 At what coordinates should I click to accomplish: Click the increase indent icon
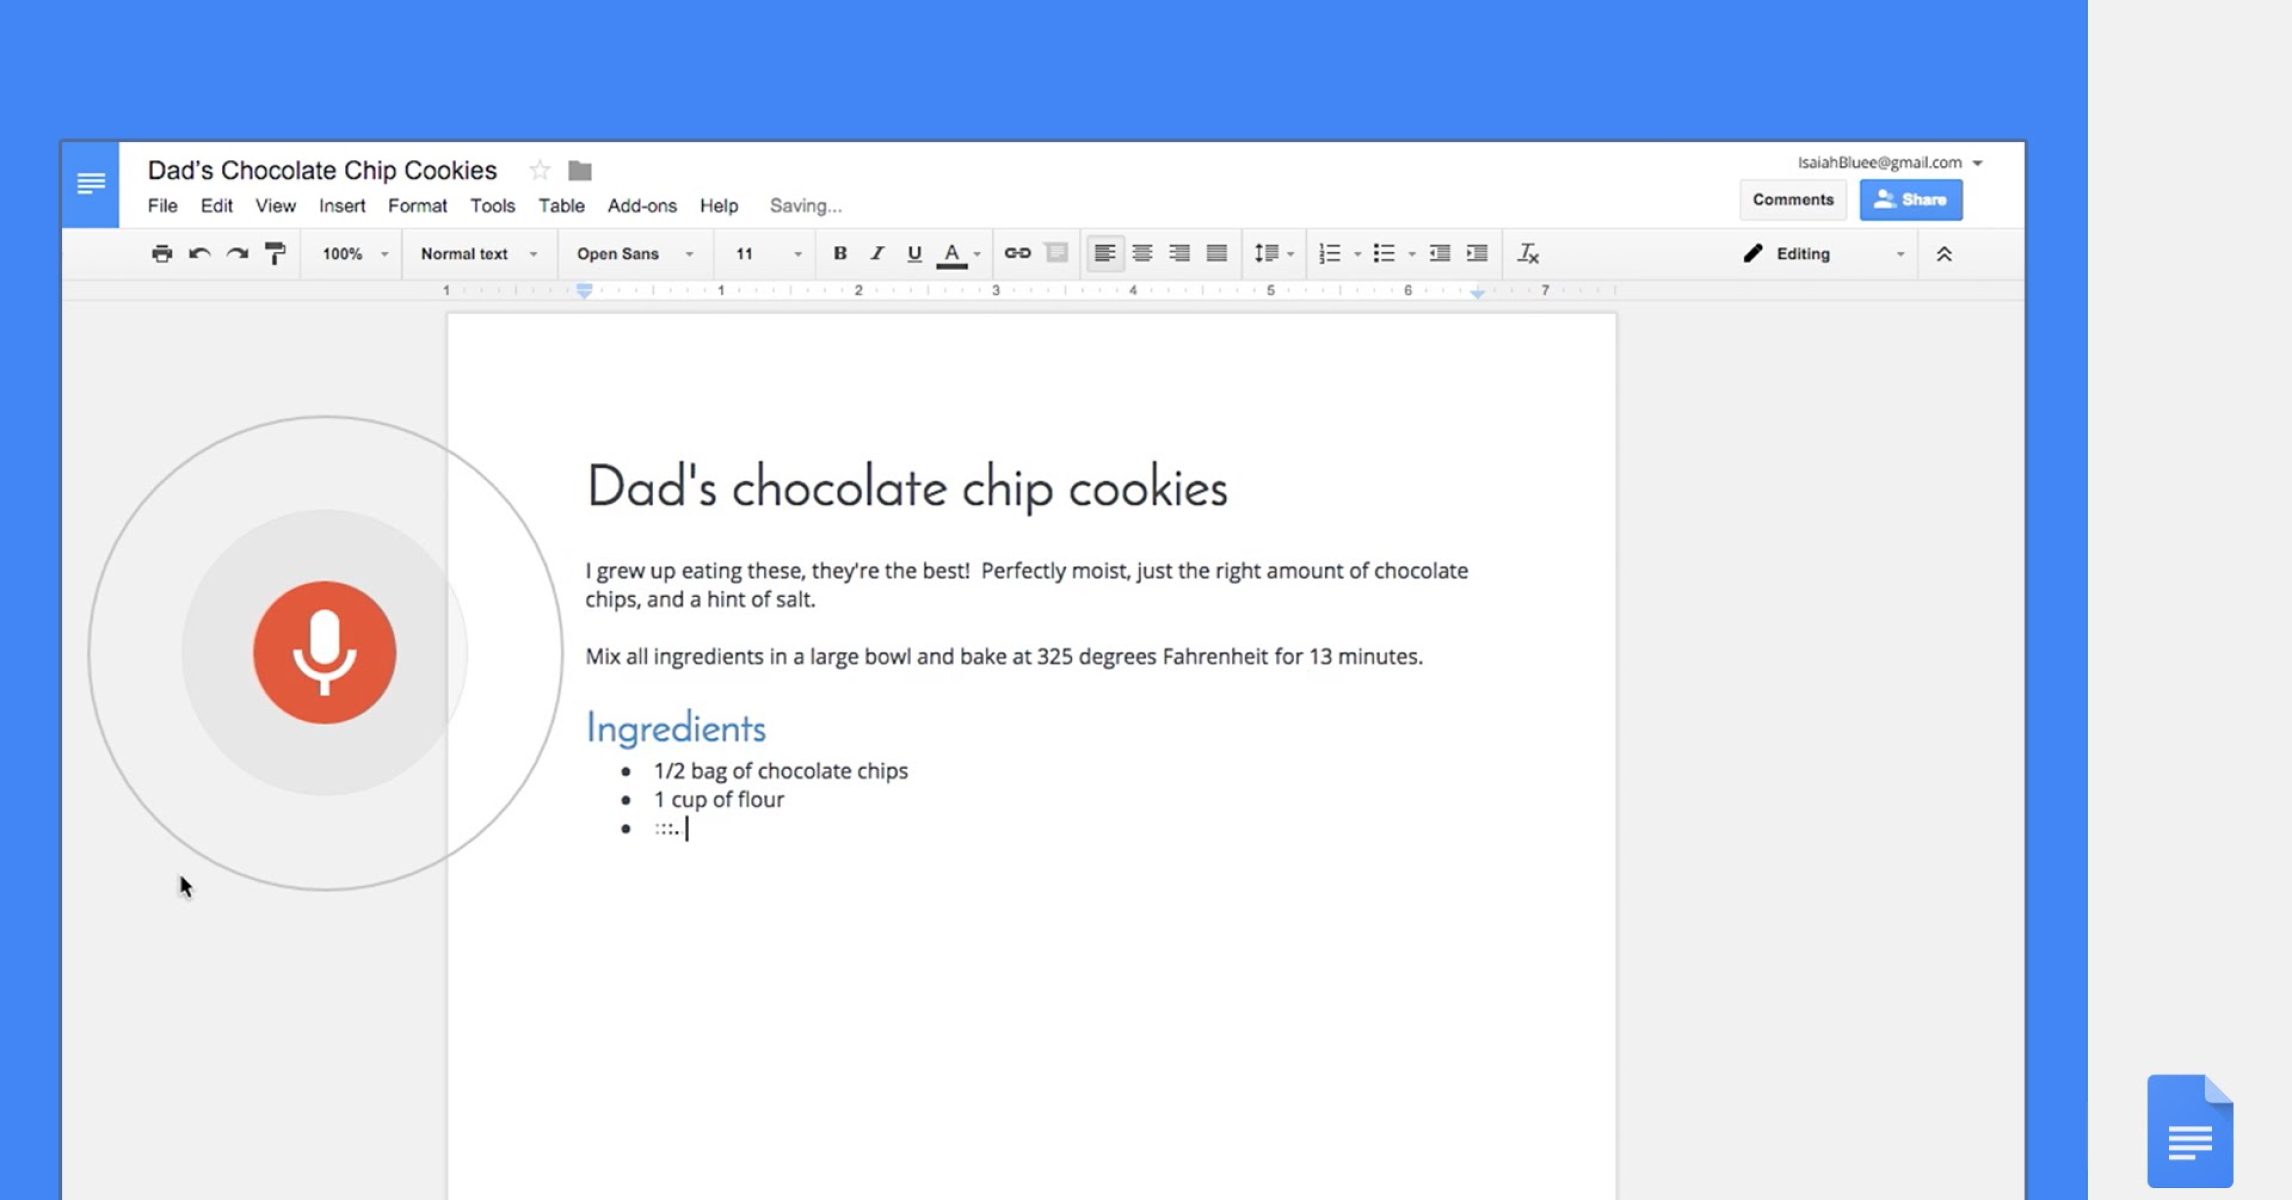click(x=1476, y=254)
